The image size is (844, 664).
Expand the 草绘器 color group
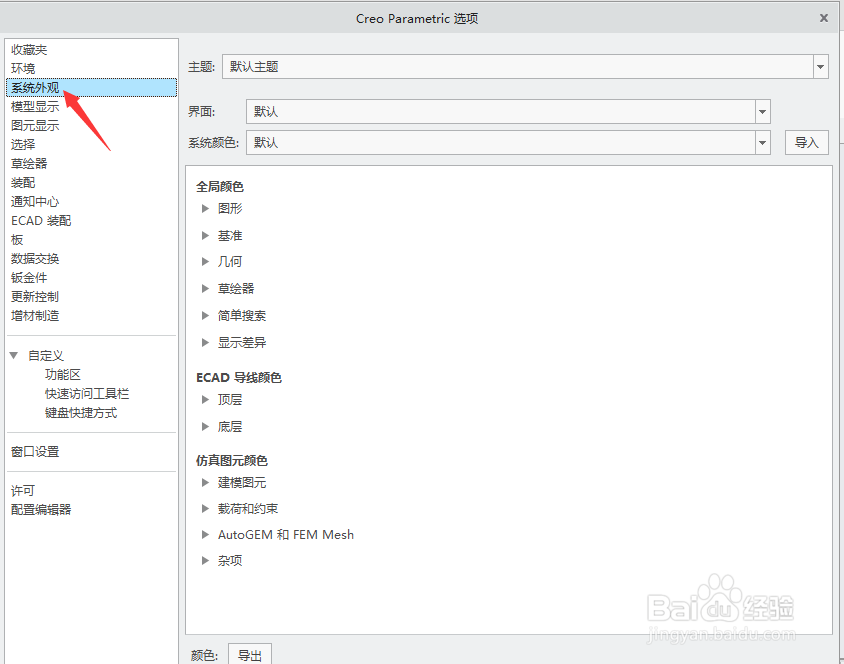(205, 288)
